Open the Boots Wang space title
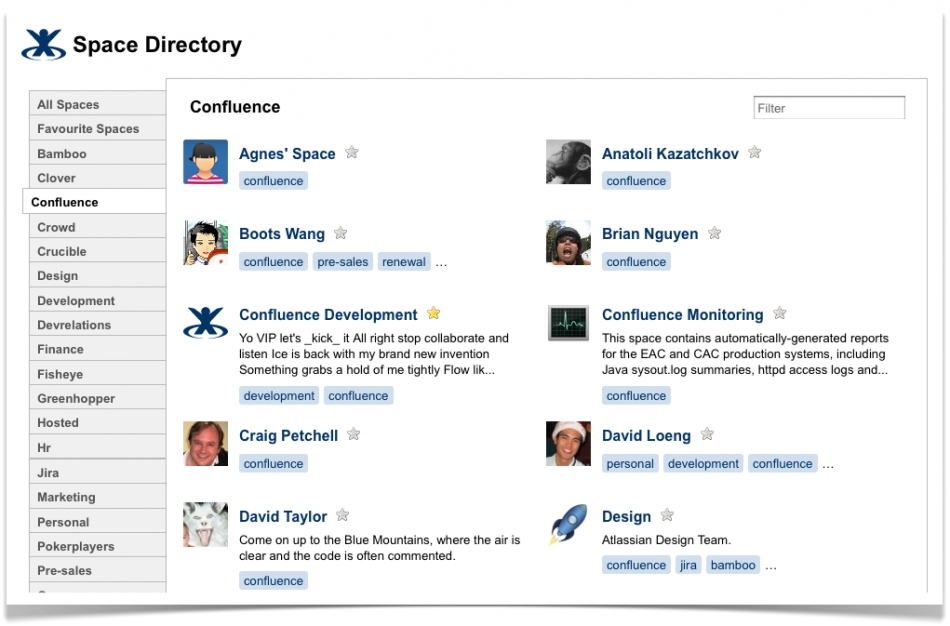Image resolution: width=950 pixels, height=626 pixels. point(282,234)
